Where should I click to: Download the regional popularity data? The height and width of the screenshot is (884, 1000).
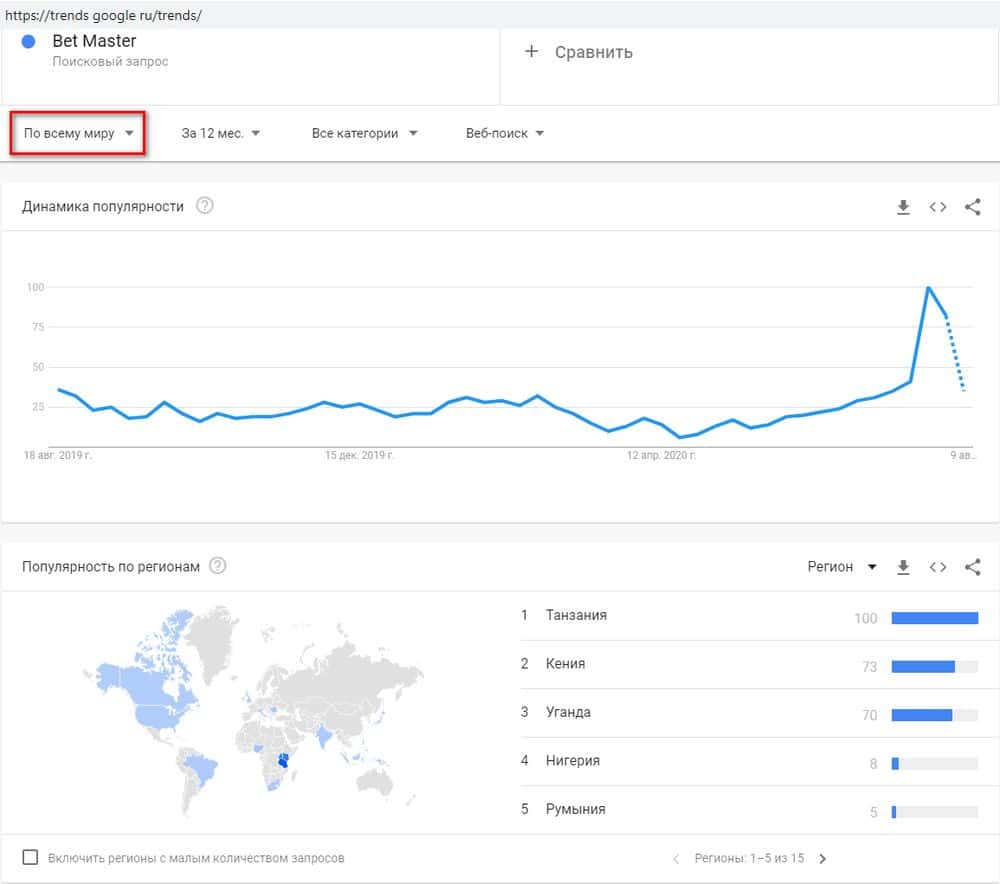903,567
